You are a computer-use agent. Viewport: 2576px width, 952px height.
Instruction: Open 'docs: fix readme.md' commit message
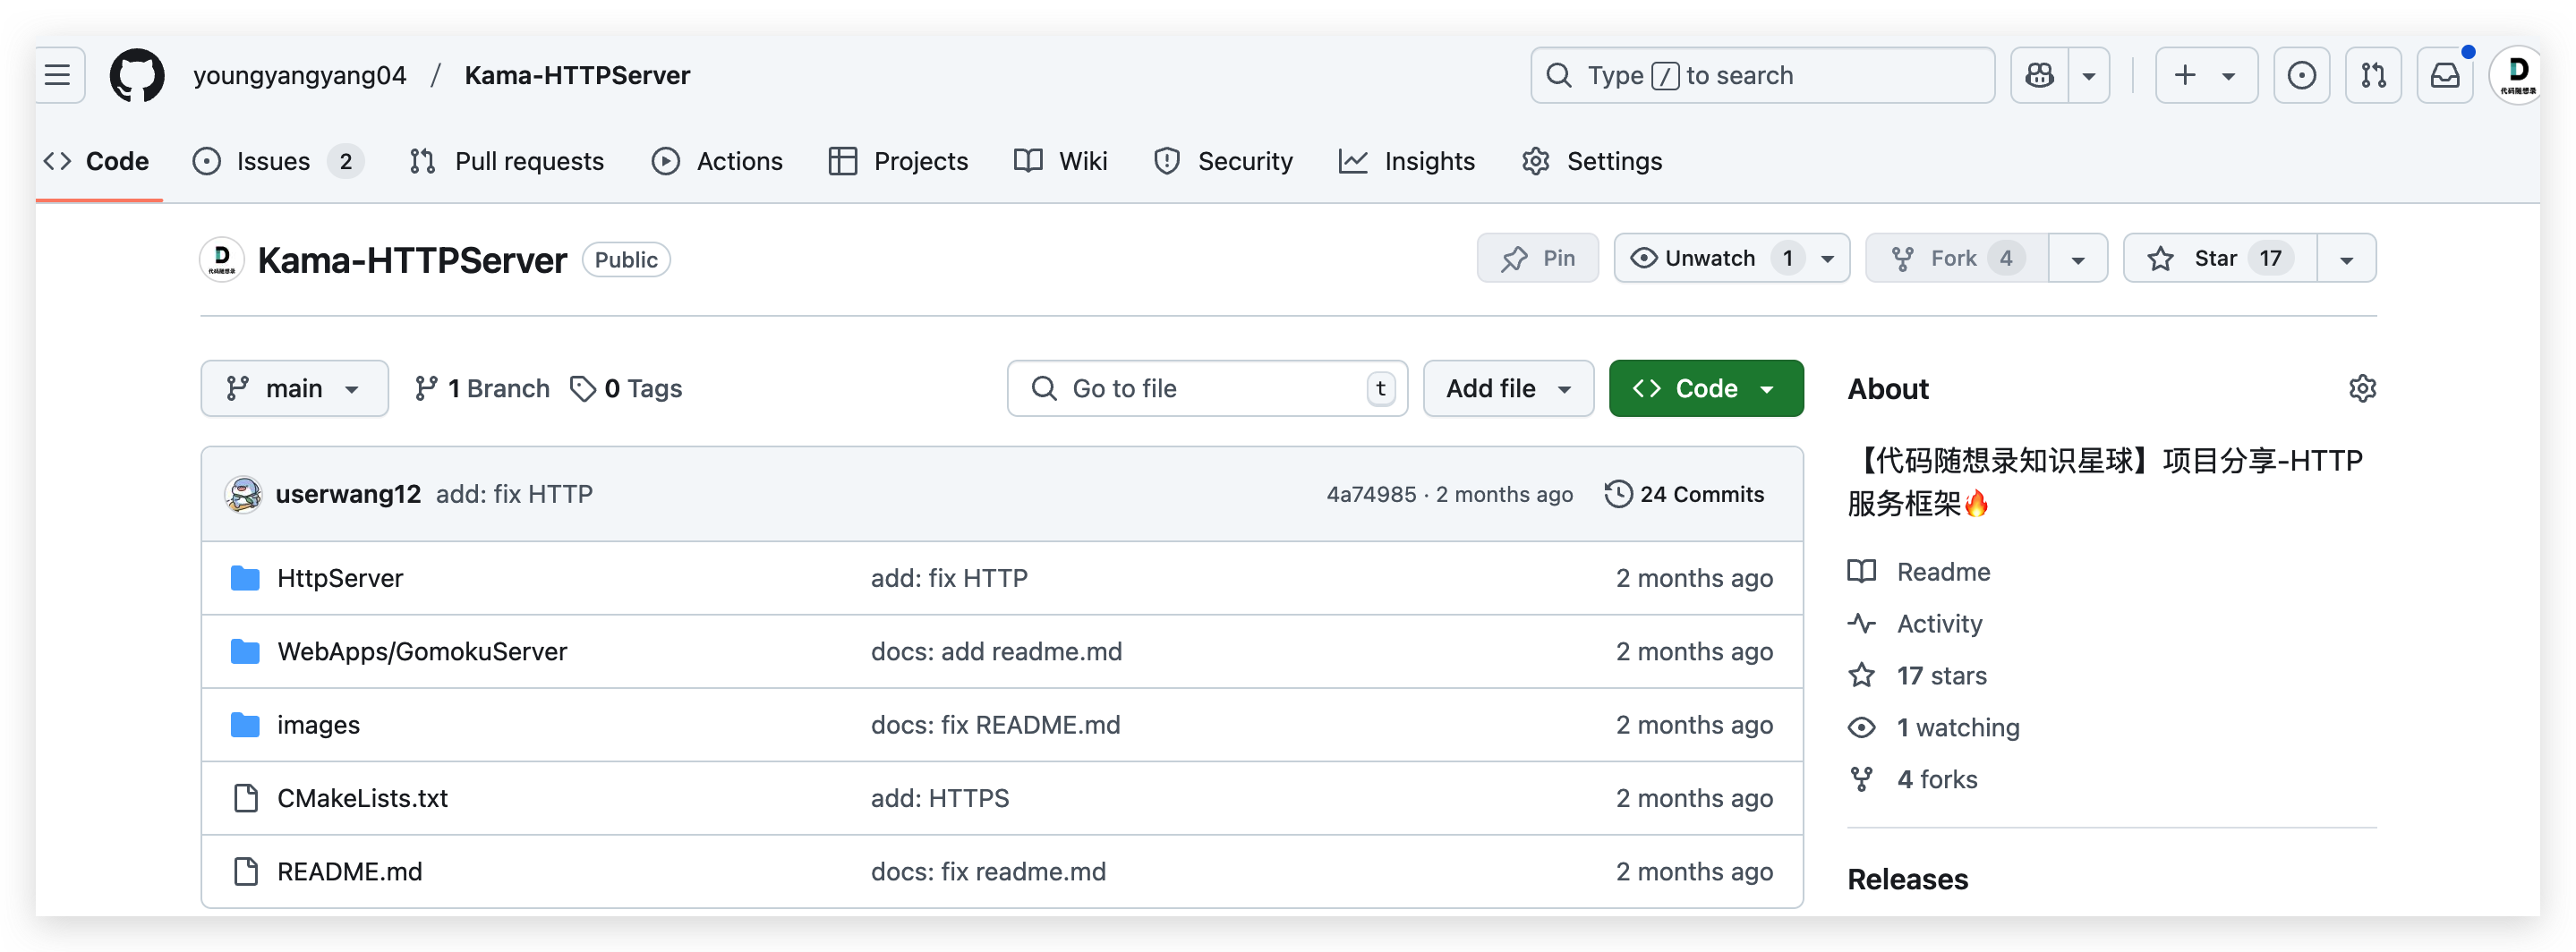[988, 871]
